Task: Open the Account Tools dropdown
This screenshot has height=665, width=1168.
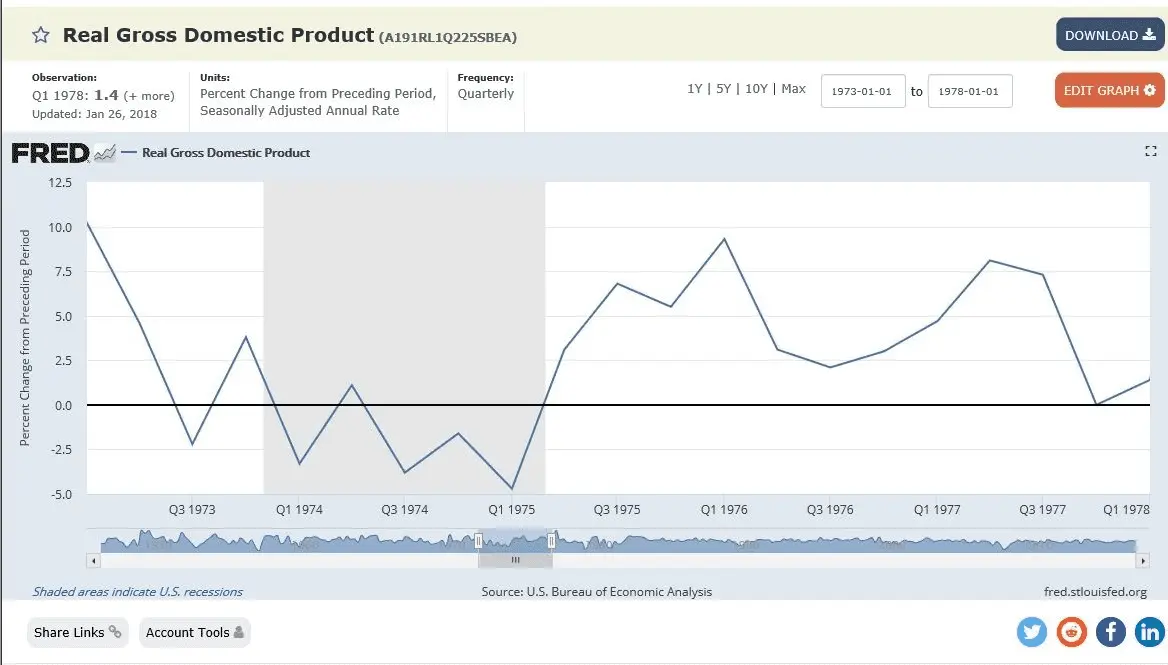Action: [x=194, y=632]
